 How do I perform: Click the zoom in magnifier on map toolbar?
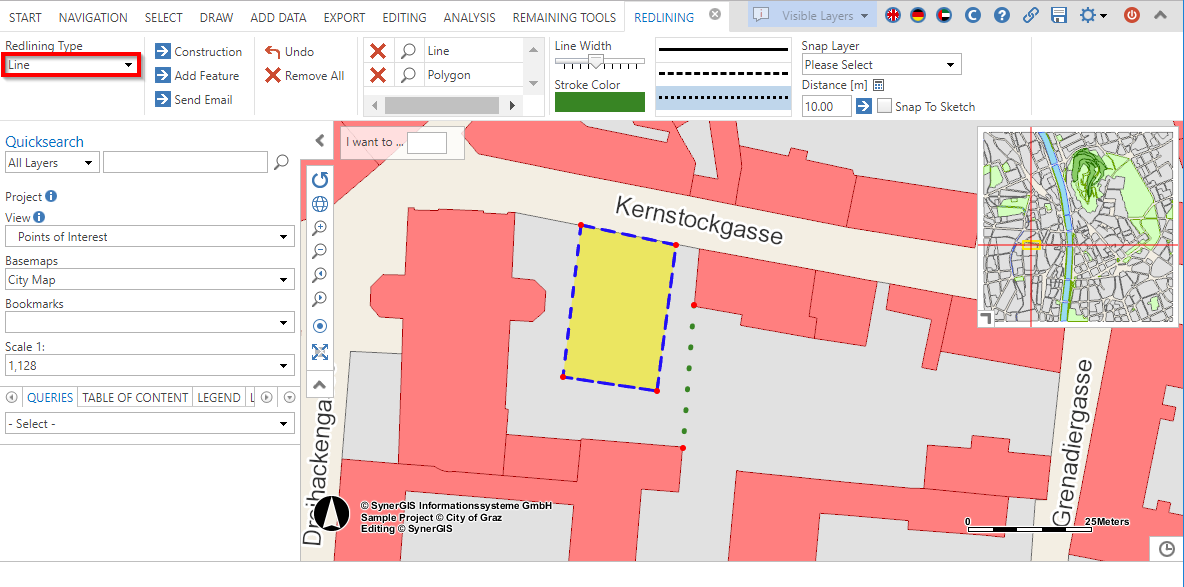tap(320, 228)
